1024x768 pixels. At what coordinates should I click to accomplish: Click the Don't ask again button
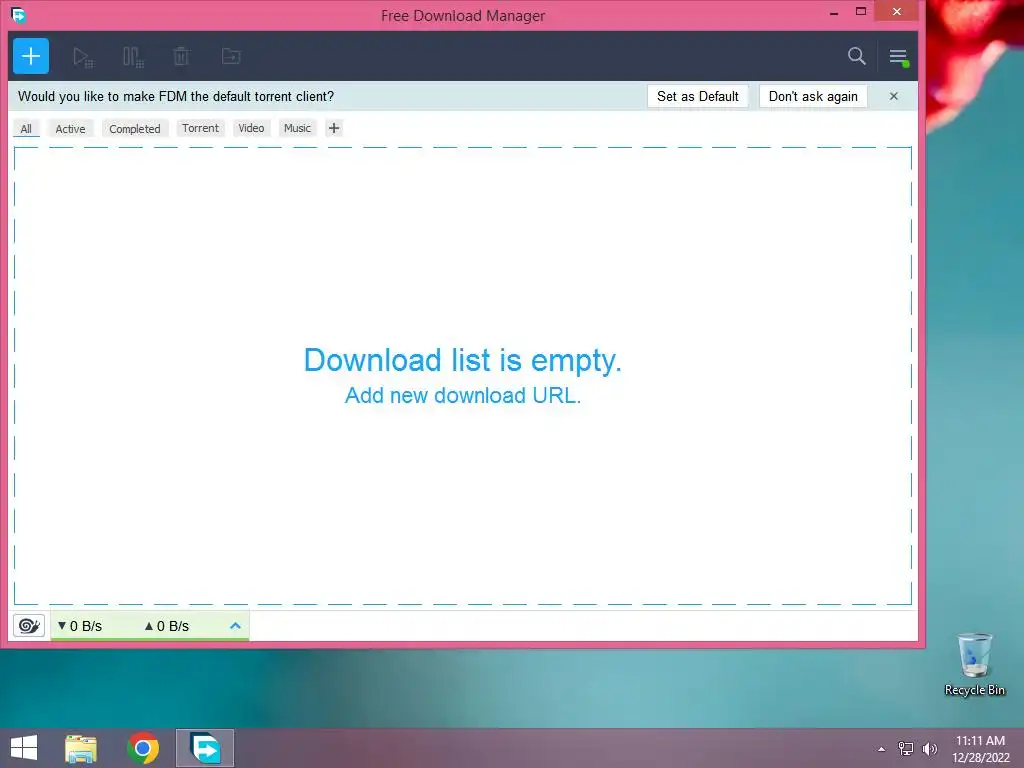813,96
